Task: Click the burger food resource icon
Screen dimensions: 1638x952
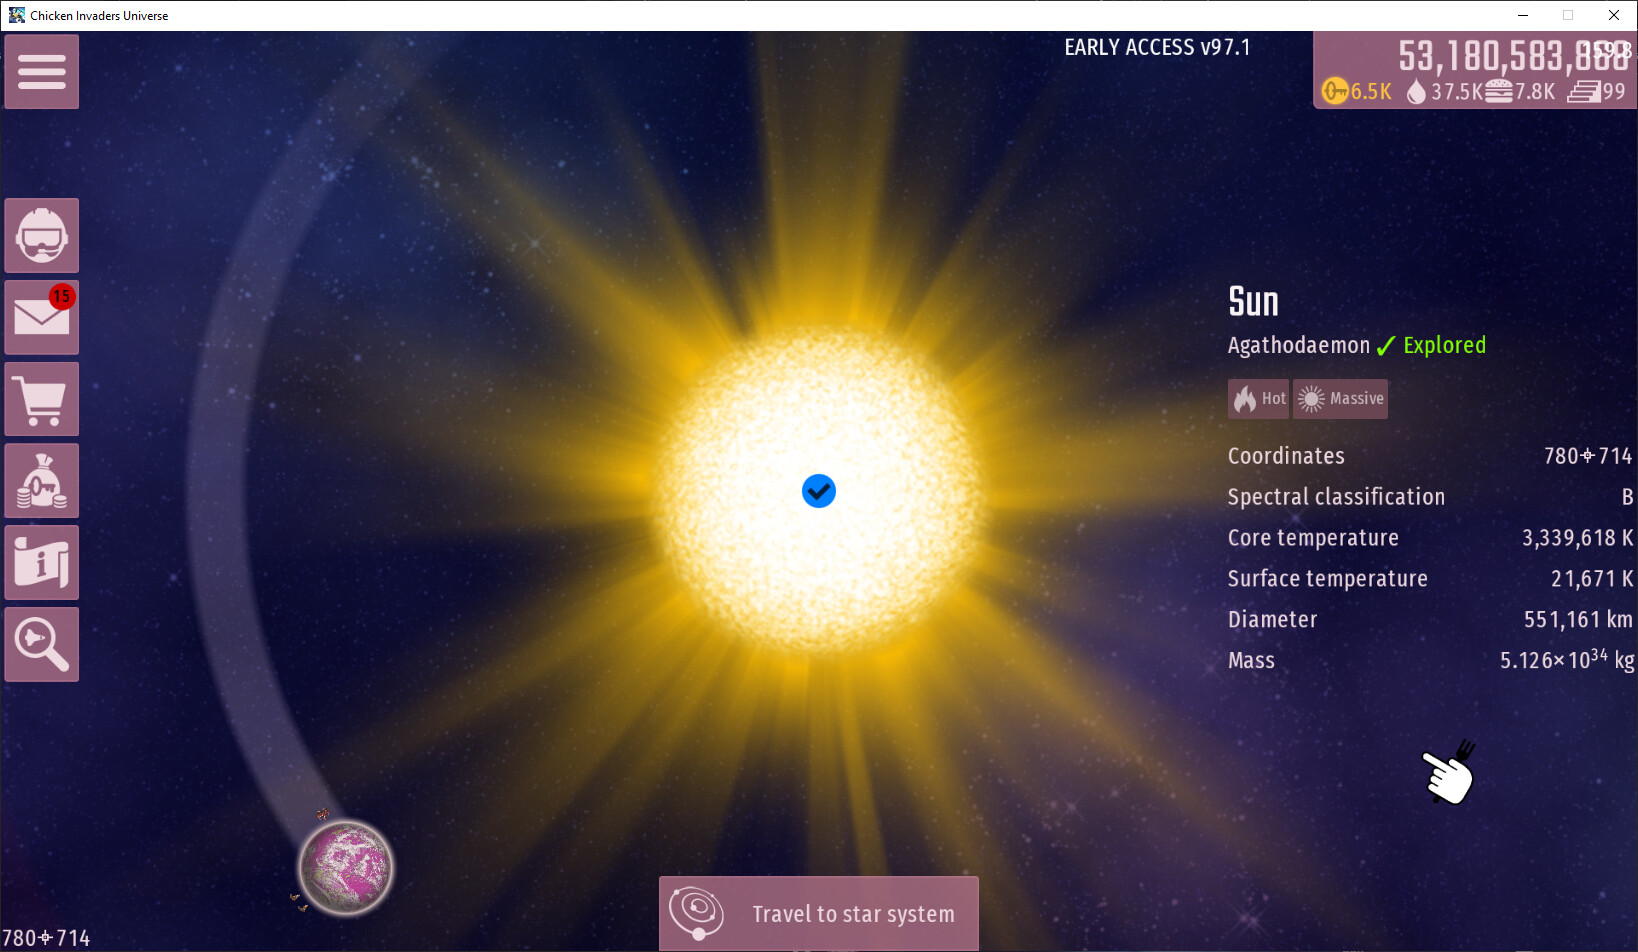Action: [1498, 92]
